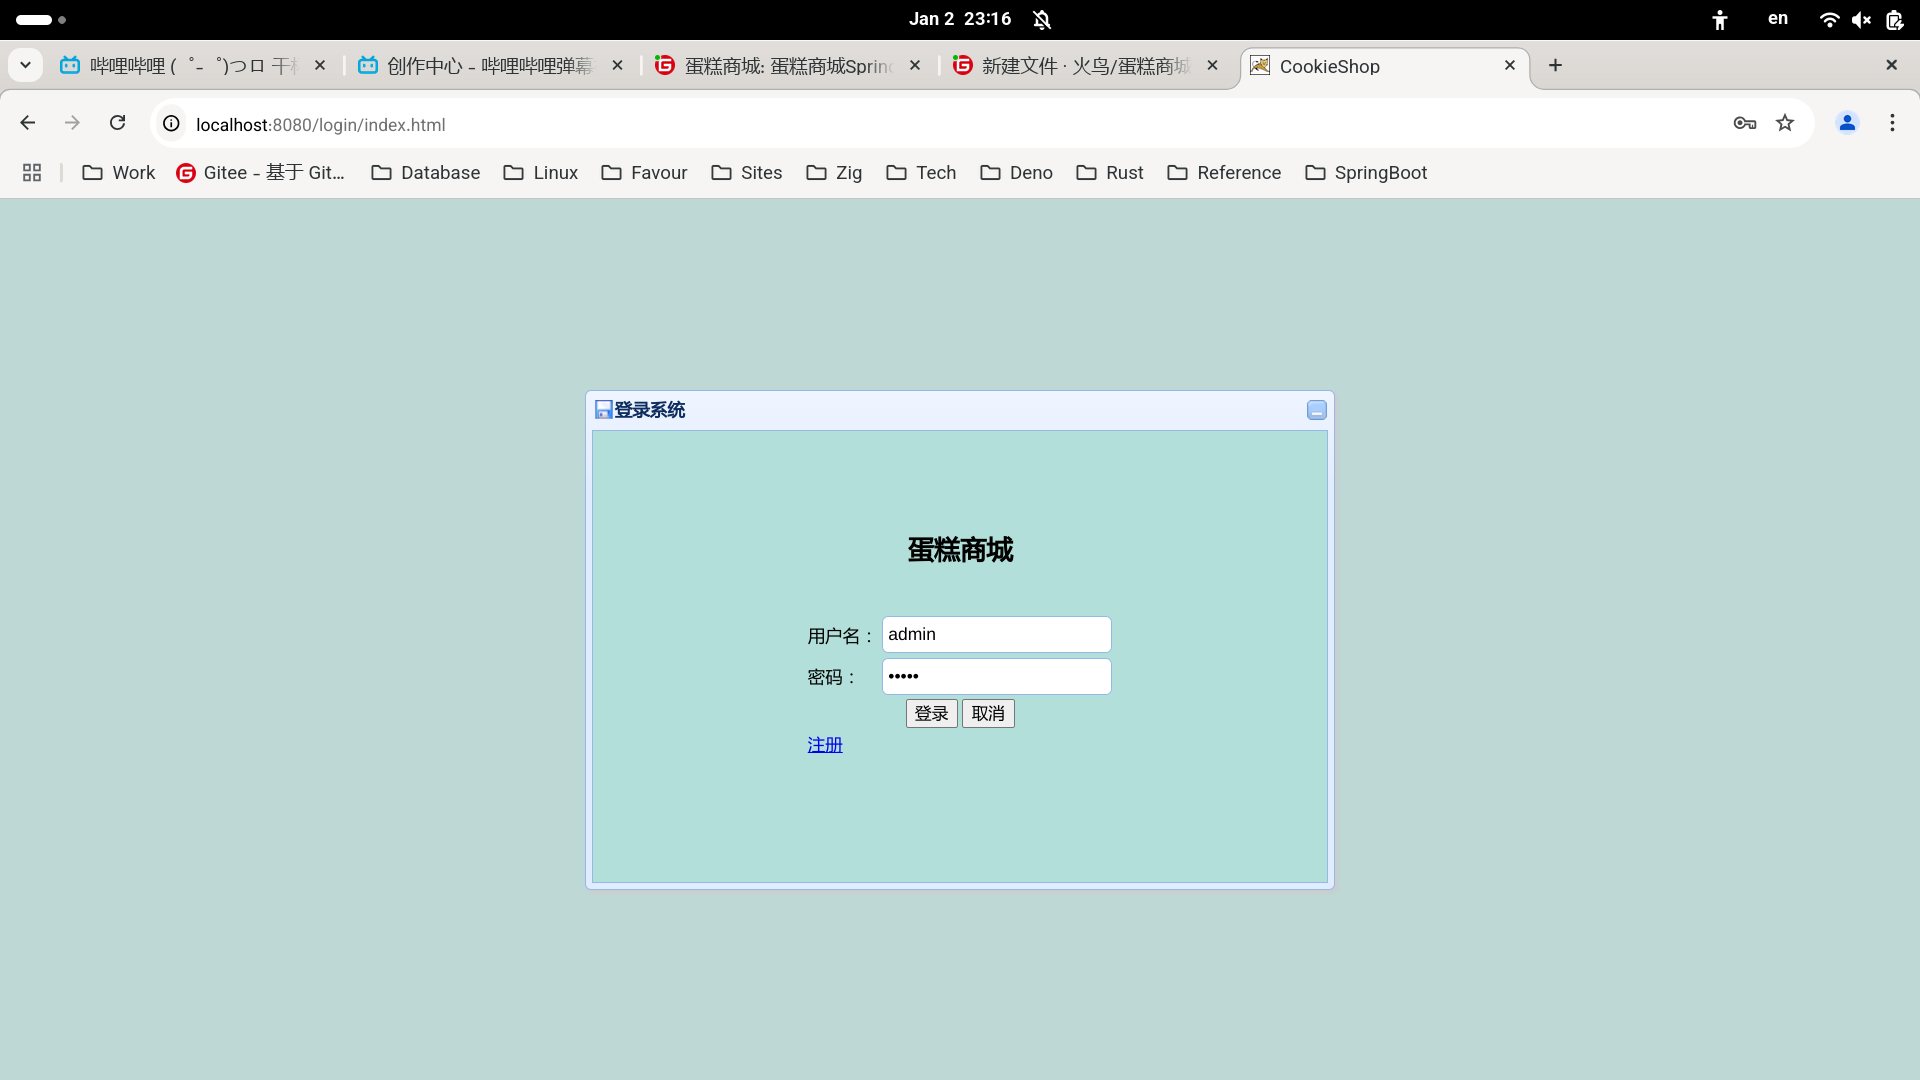Screen dimensions: 1920x1080
Task: Open the password manager key icon
Action: click(x=1744, y=123)
